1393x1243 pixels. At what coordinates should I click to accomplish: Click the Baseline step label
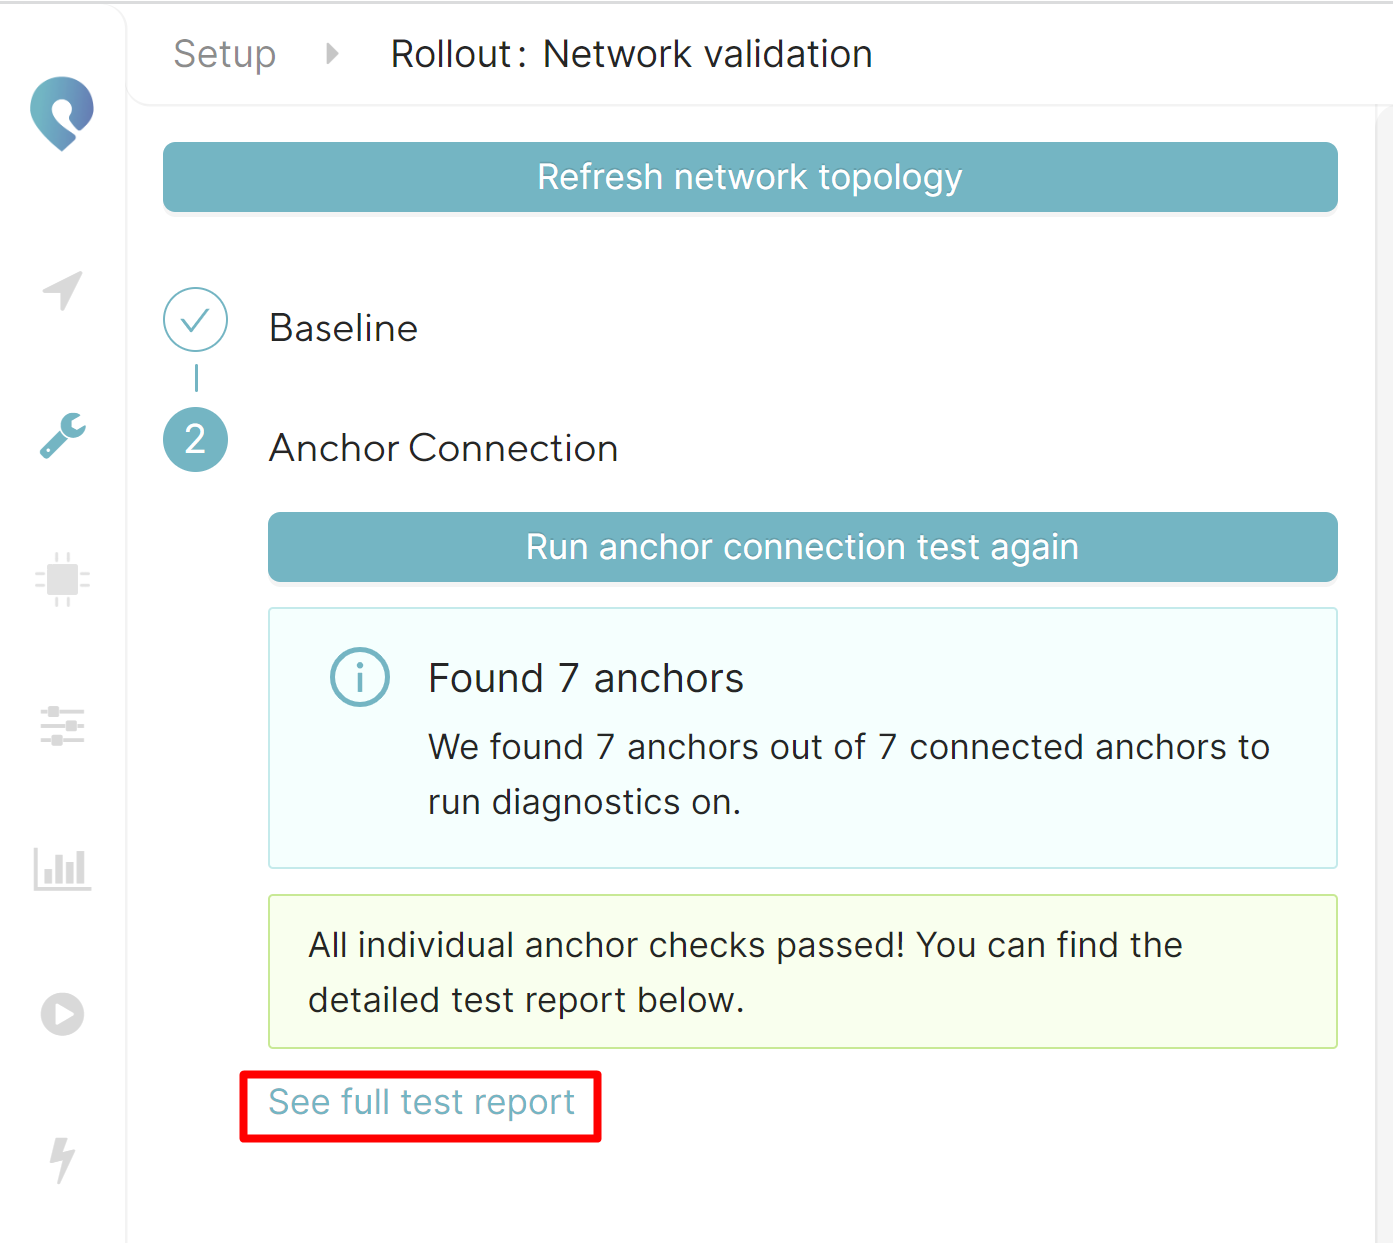[343, 328]
